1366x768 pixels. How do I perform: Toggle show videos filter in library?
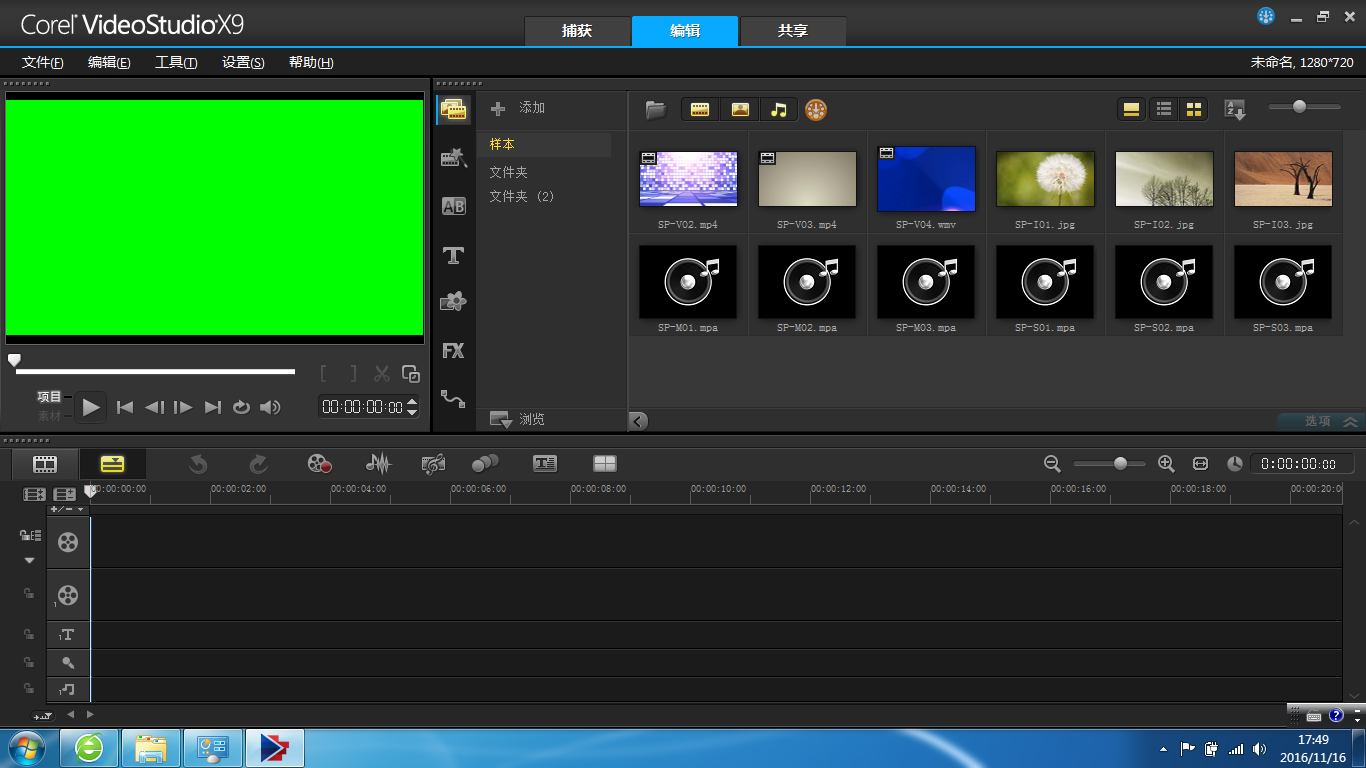[700, 110]
